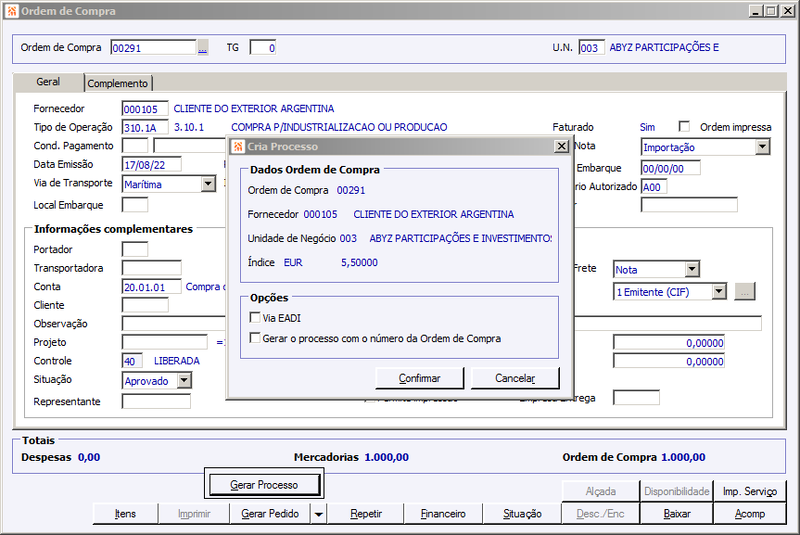Image resolution: width=800 pixels, height=535 pixels.
Task: Click the Local Embarque field
Action: click(x=135, y=205)
